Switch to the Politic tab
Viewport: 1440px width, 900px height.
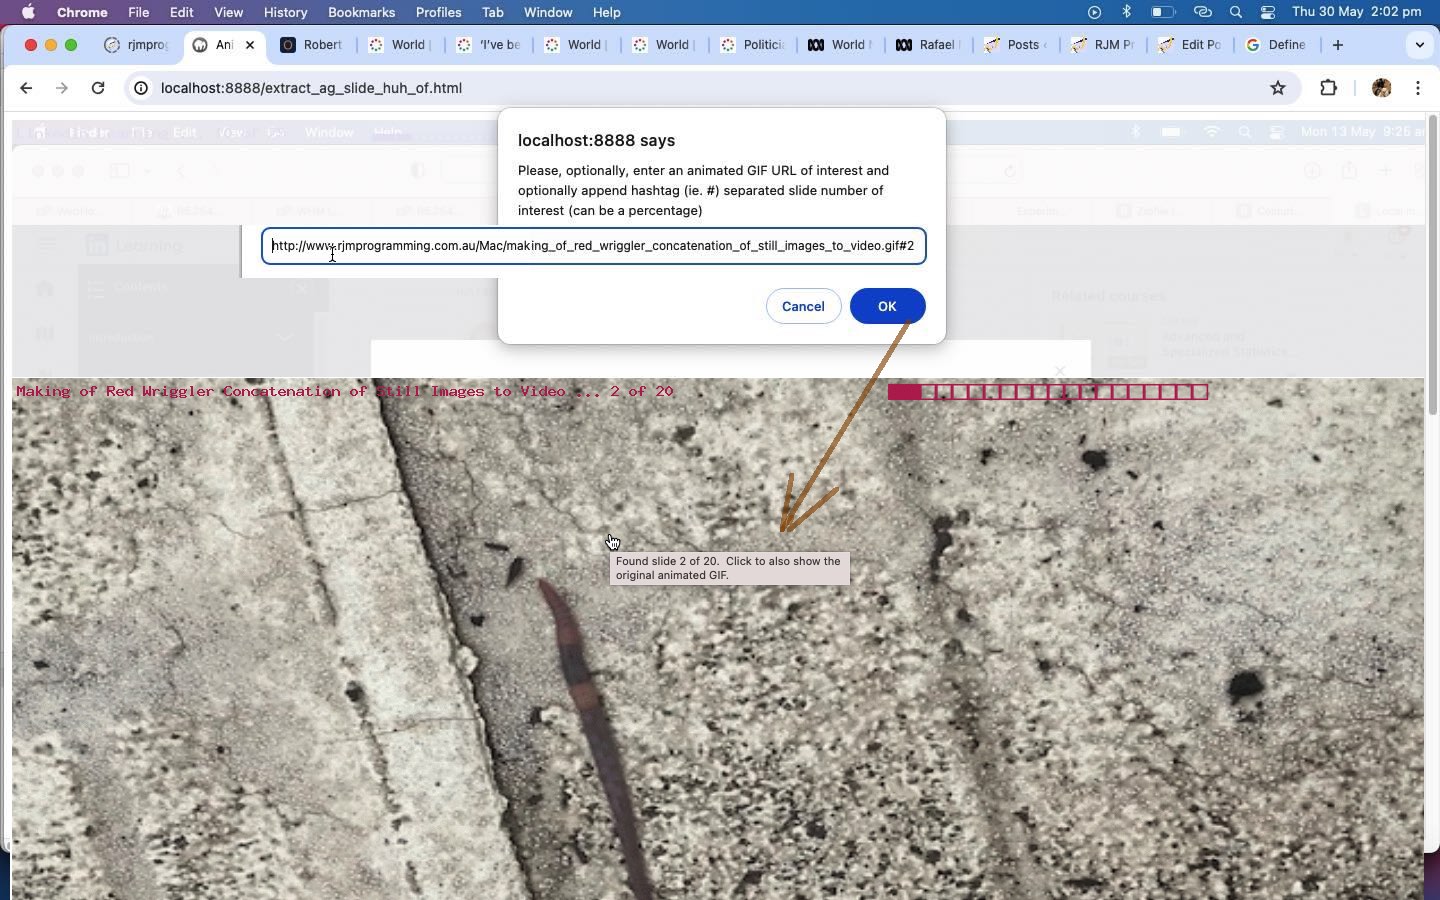[753, 45]
